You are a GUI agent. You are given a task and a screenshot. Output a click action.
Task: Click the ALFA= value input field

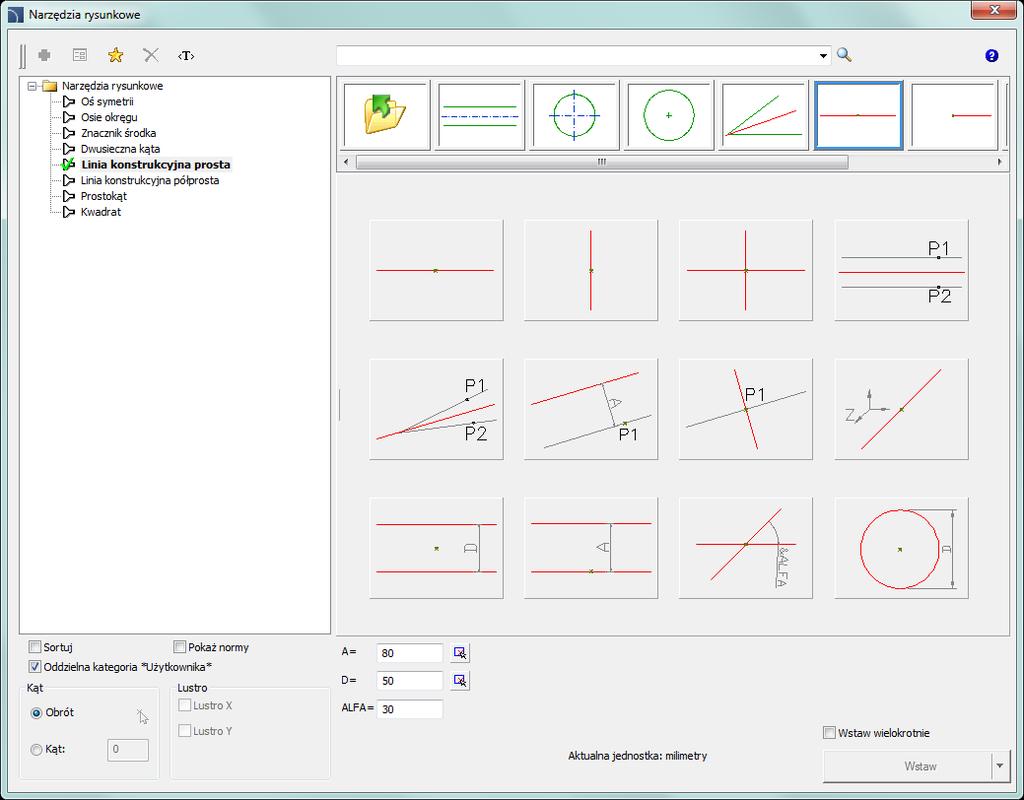(x=409, y=709)
